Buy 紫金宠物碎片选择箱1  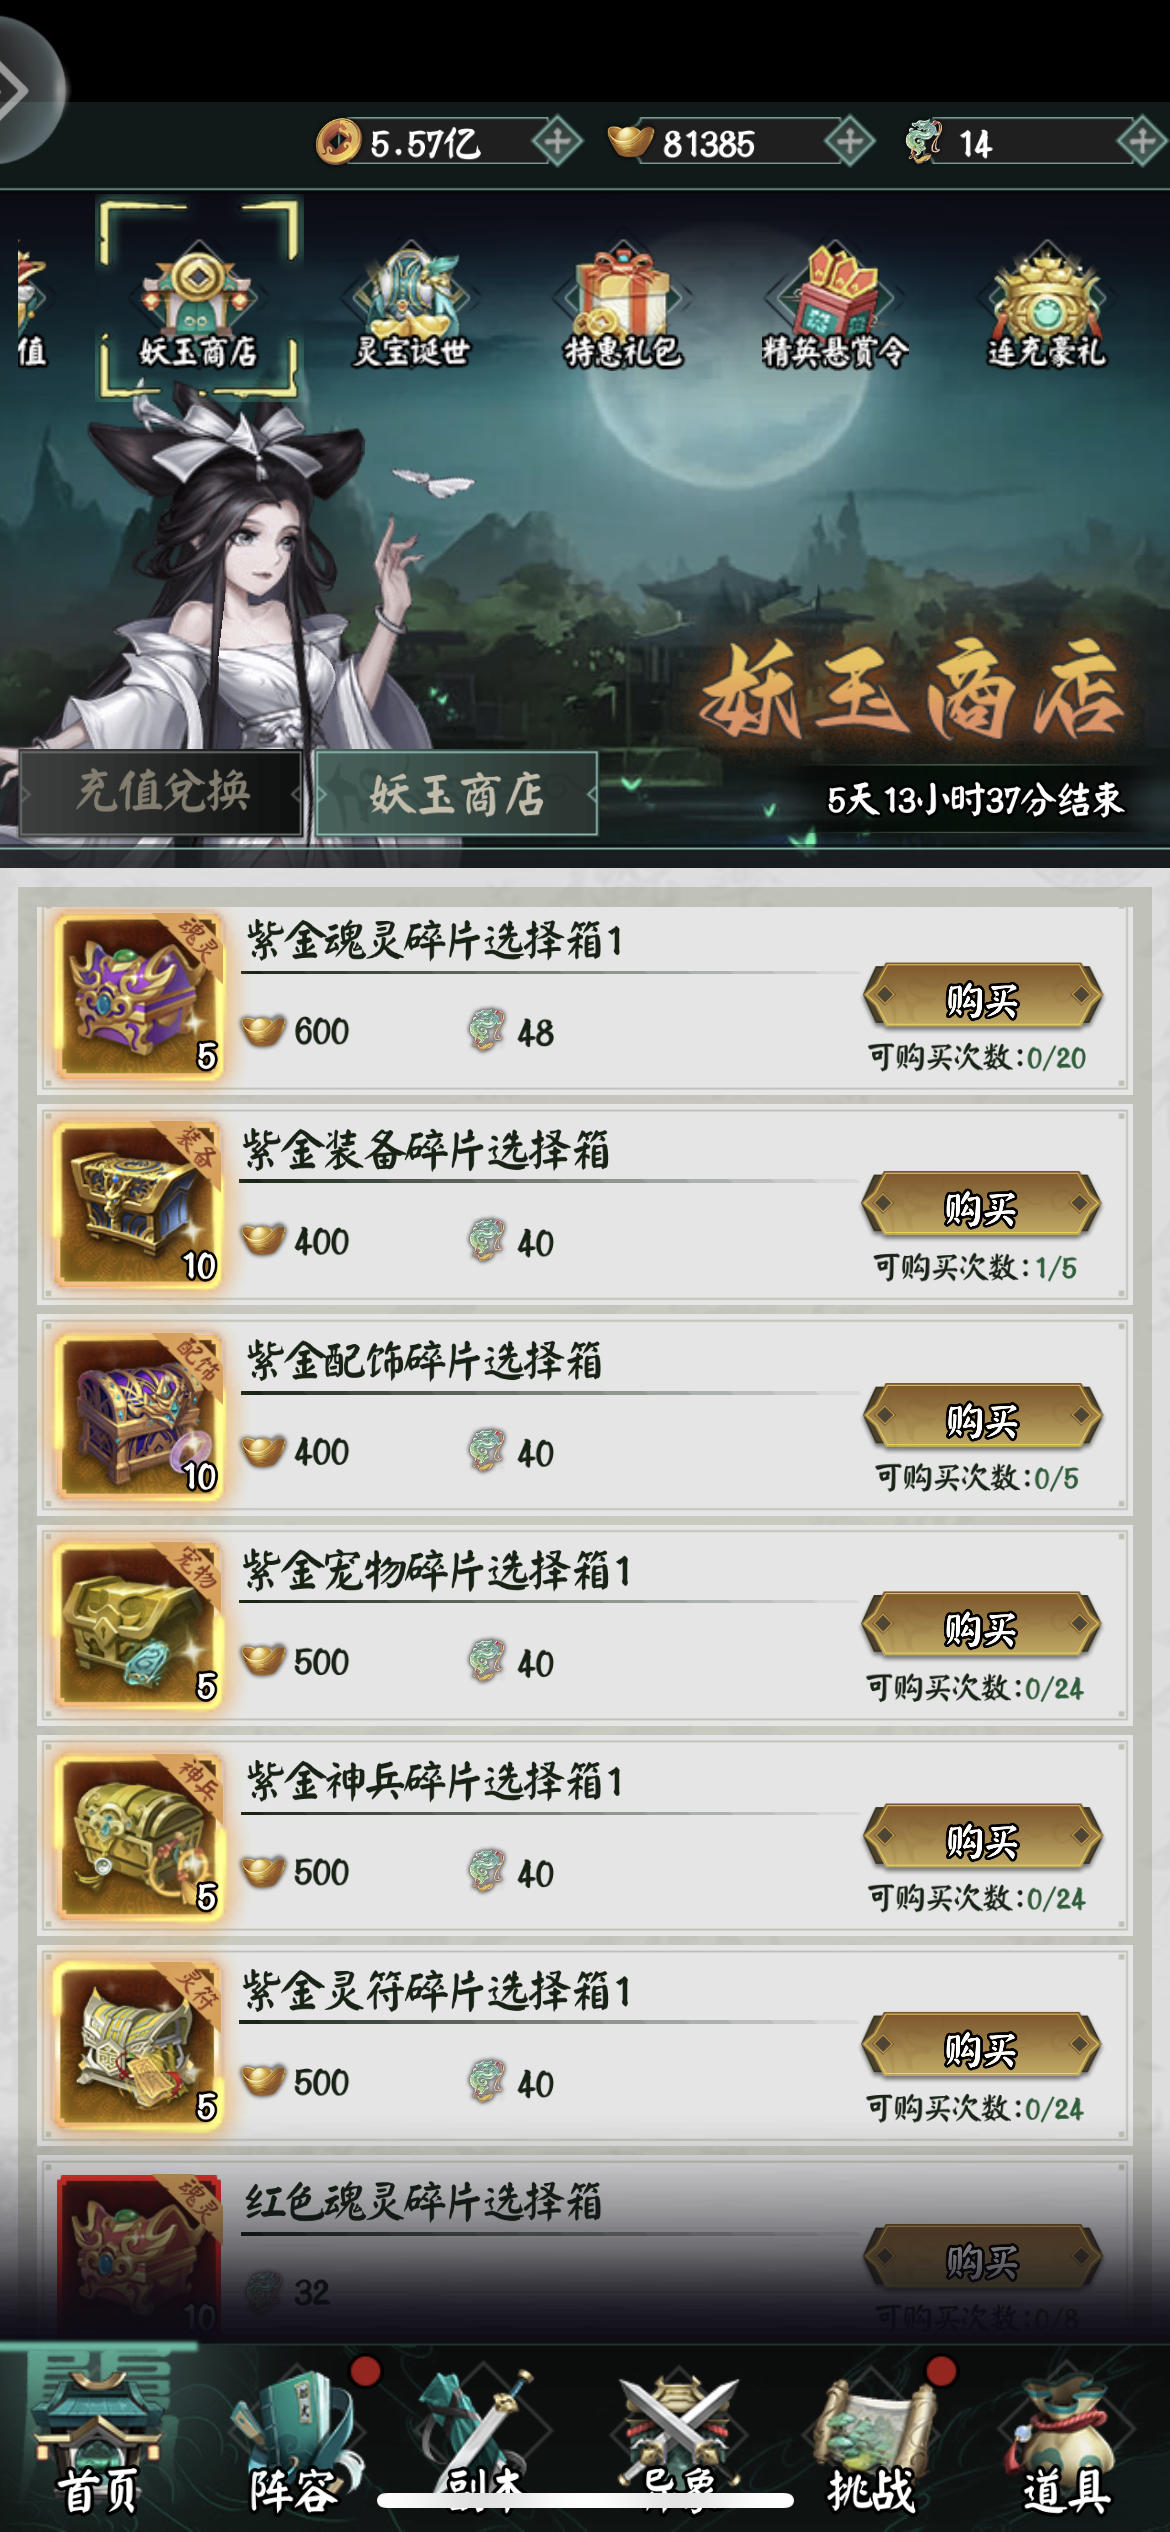(980, 1626)
